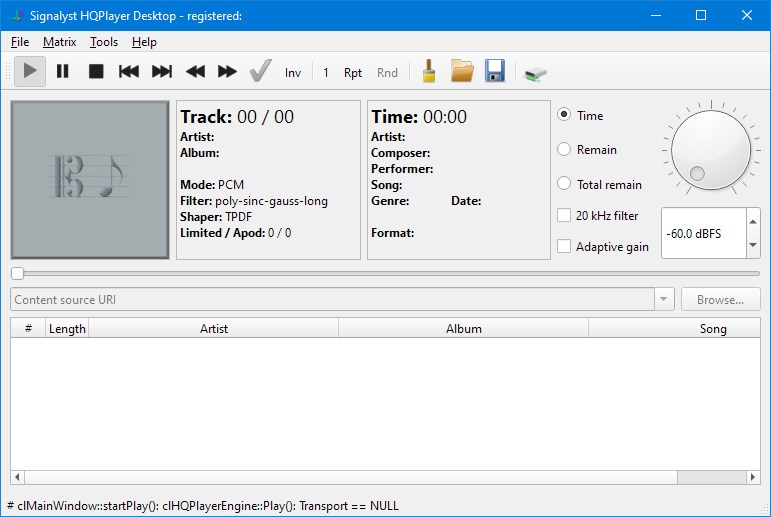Stop playback with the Stop button
771x517 pixels.
coord(96,71)
